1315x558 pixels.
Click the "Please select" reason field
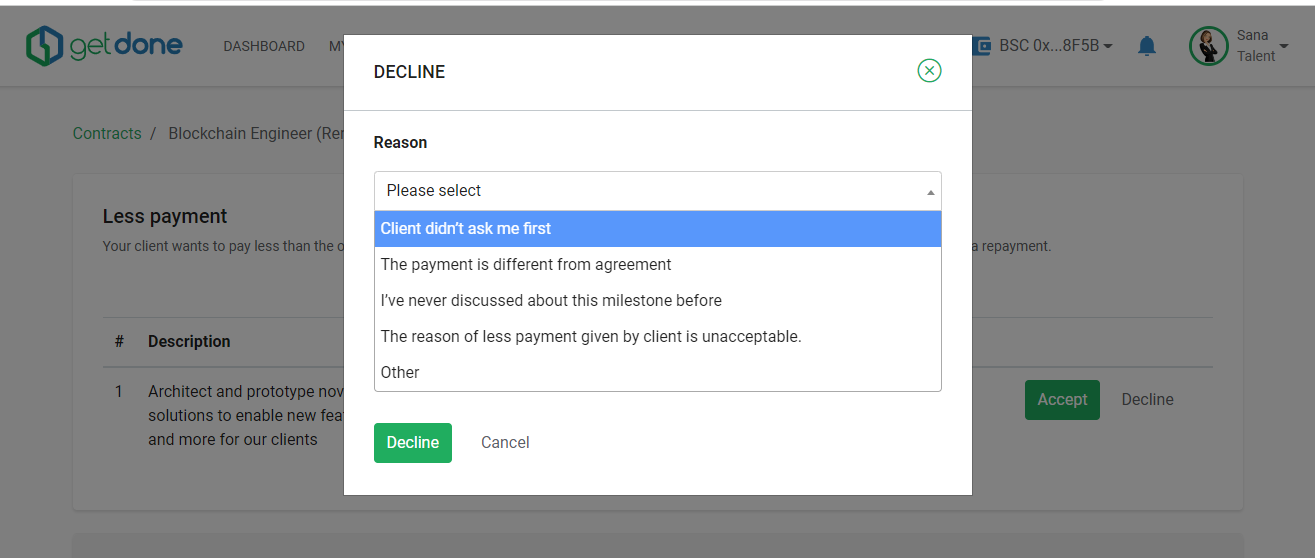click(658, 191)
